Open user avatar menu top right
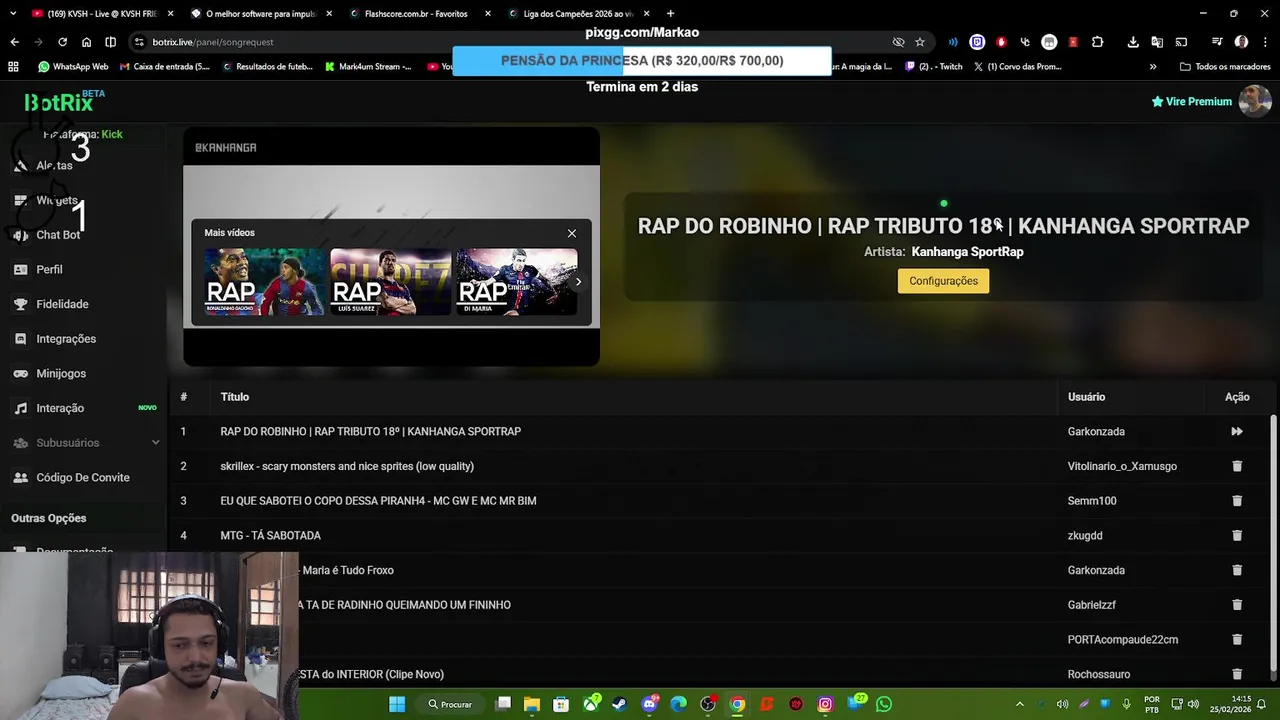Image resolution: width=1280 pixels, height=720 pixels. coord(1255,101)
